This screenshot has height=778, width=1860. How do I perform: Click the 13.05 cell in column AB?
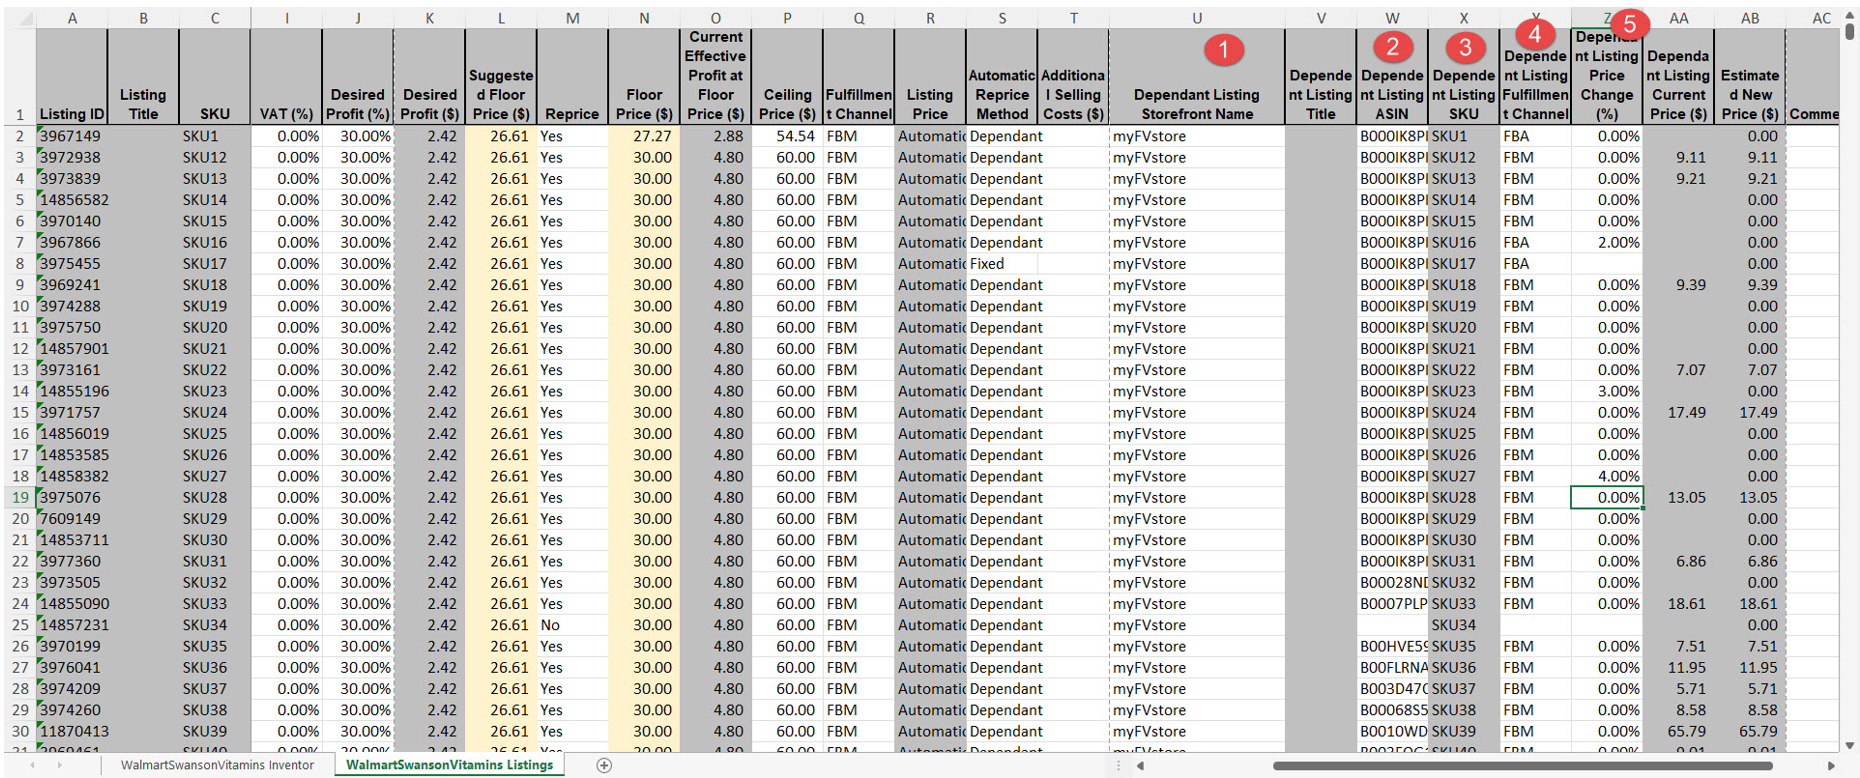[1750, 498]
